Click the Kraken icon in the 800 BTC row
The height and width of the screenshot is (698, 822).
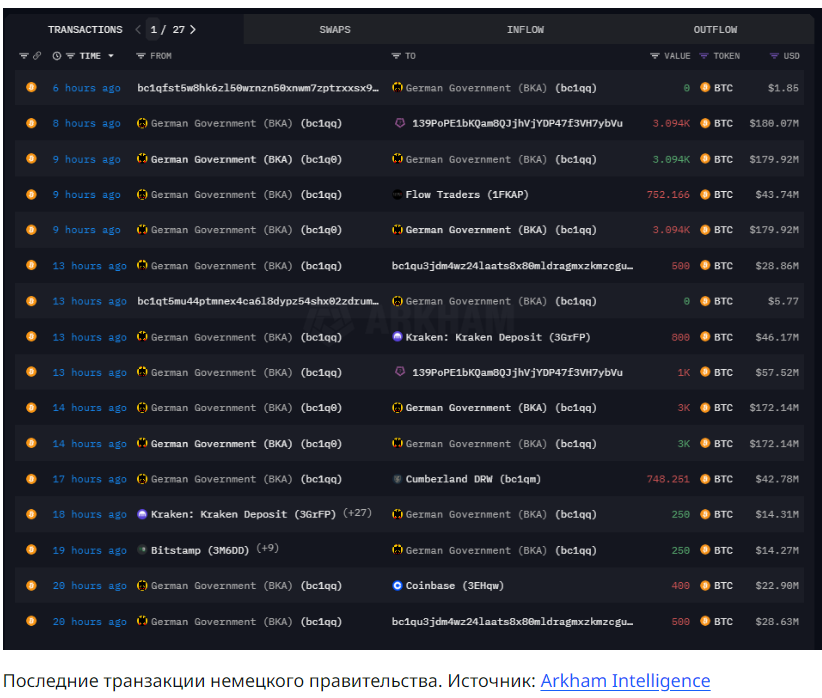coord(397,337)
